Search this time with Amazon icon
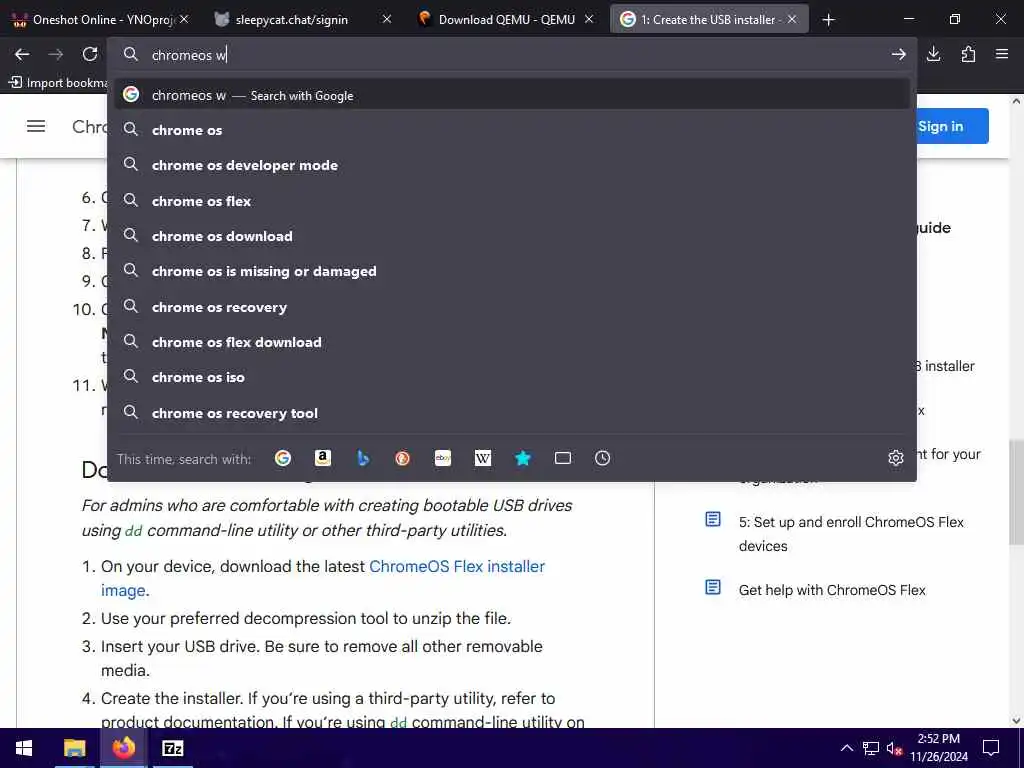 click(x=323, y=458)
